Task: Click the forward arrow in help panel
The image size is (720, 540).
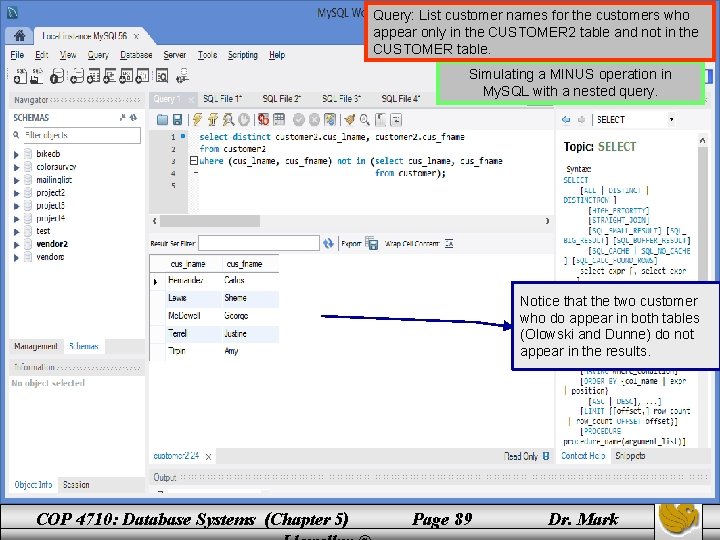Action: [x=581, y=120]
